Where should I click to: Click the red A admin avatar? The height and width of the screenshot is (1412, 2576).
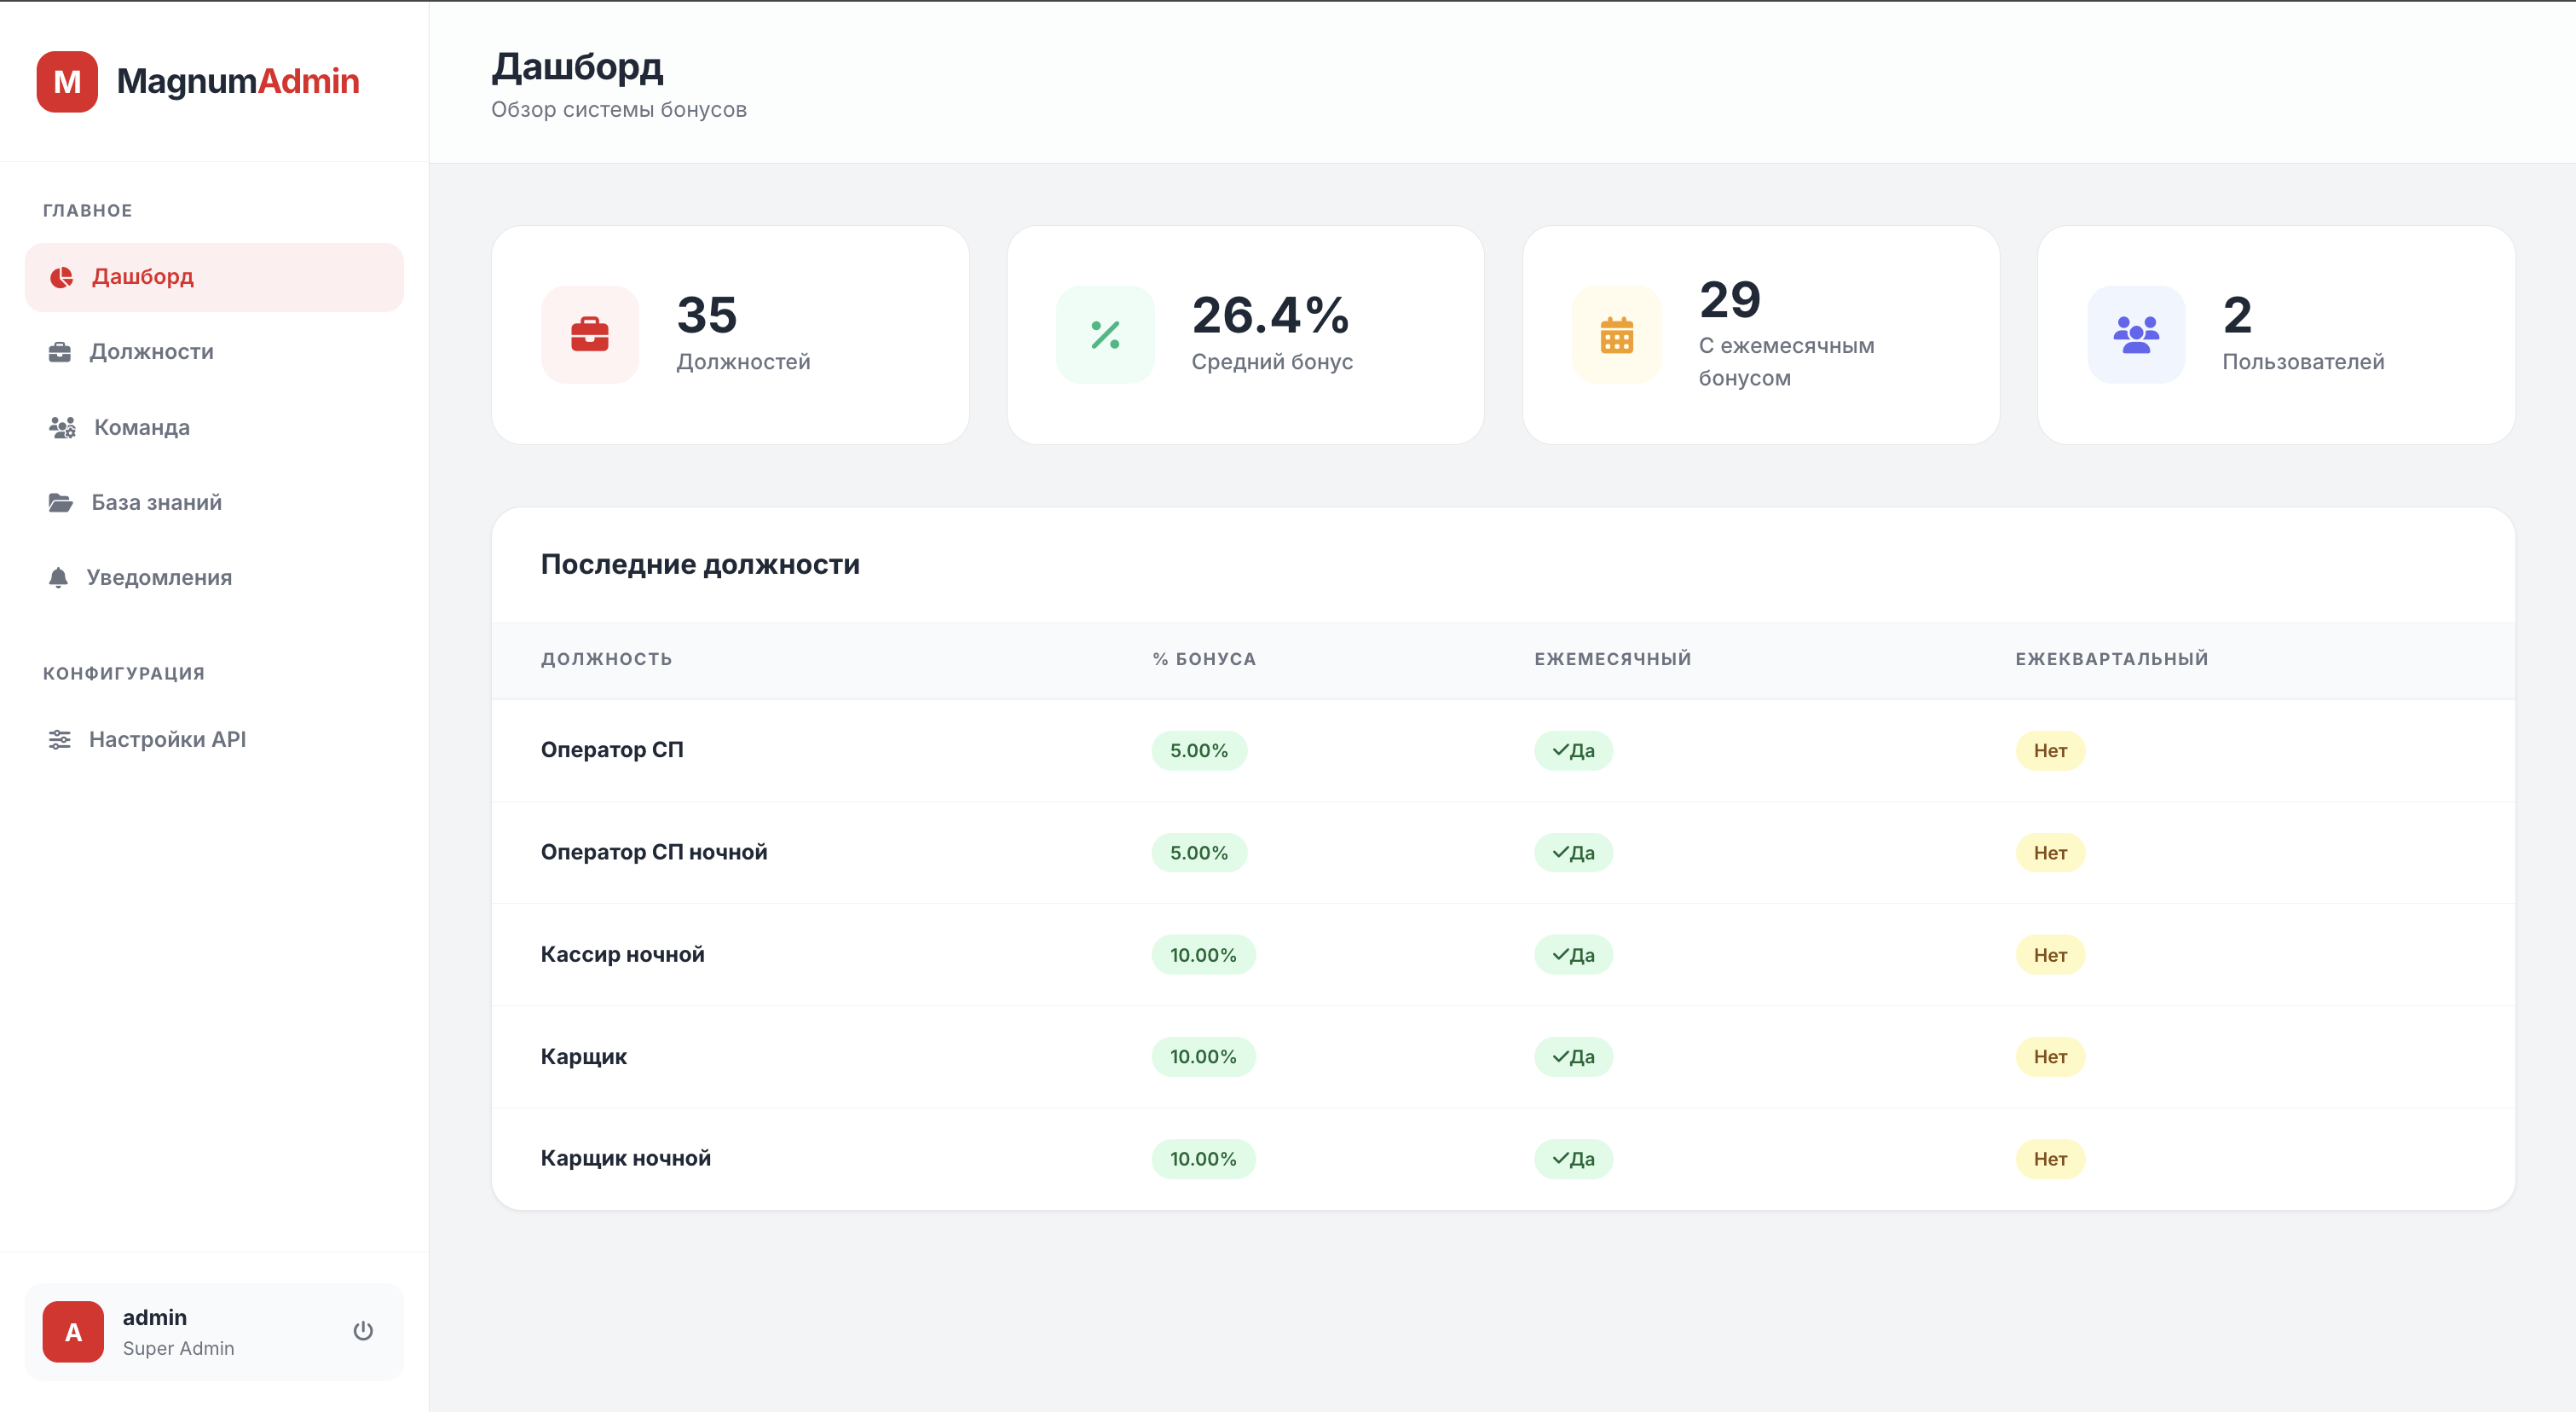(73, 1331)
